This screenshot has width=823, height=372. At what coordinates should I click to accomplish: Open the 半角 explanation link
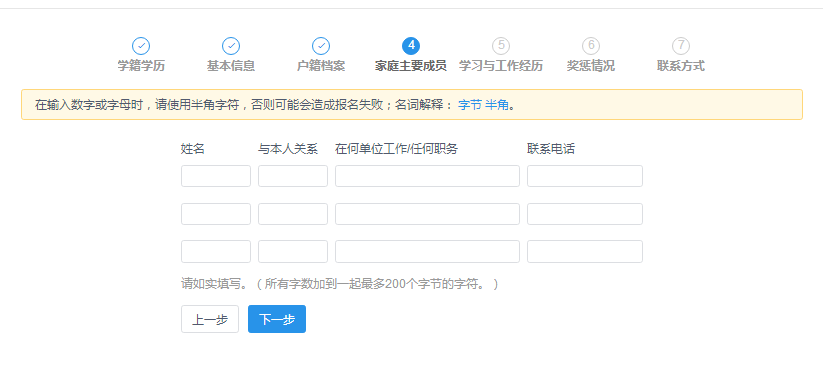[497, 104]
